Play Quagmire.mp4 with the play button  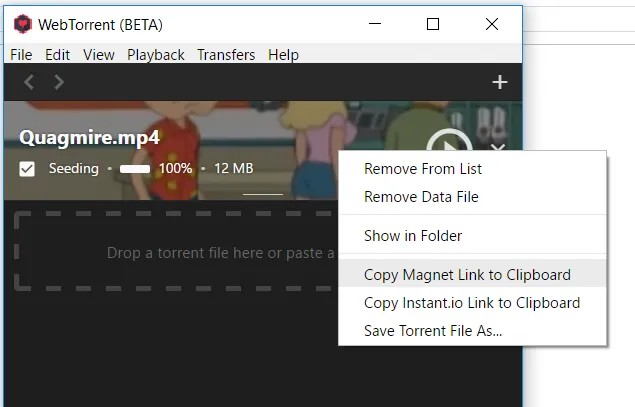450,141
